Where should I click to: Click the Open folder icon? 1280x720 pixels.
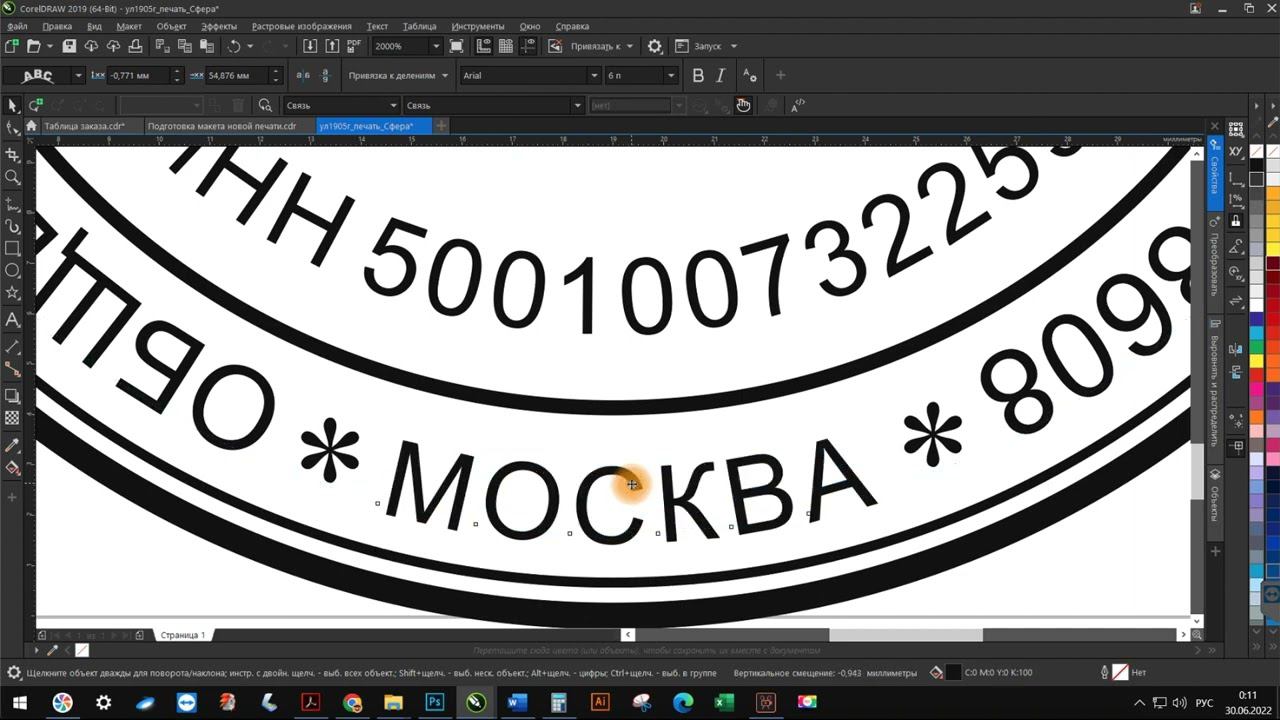point(33,46)
